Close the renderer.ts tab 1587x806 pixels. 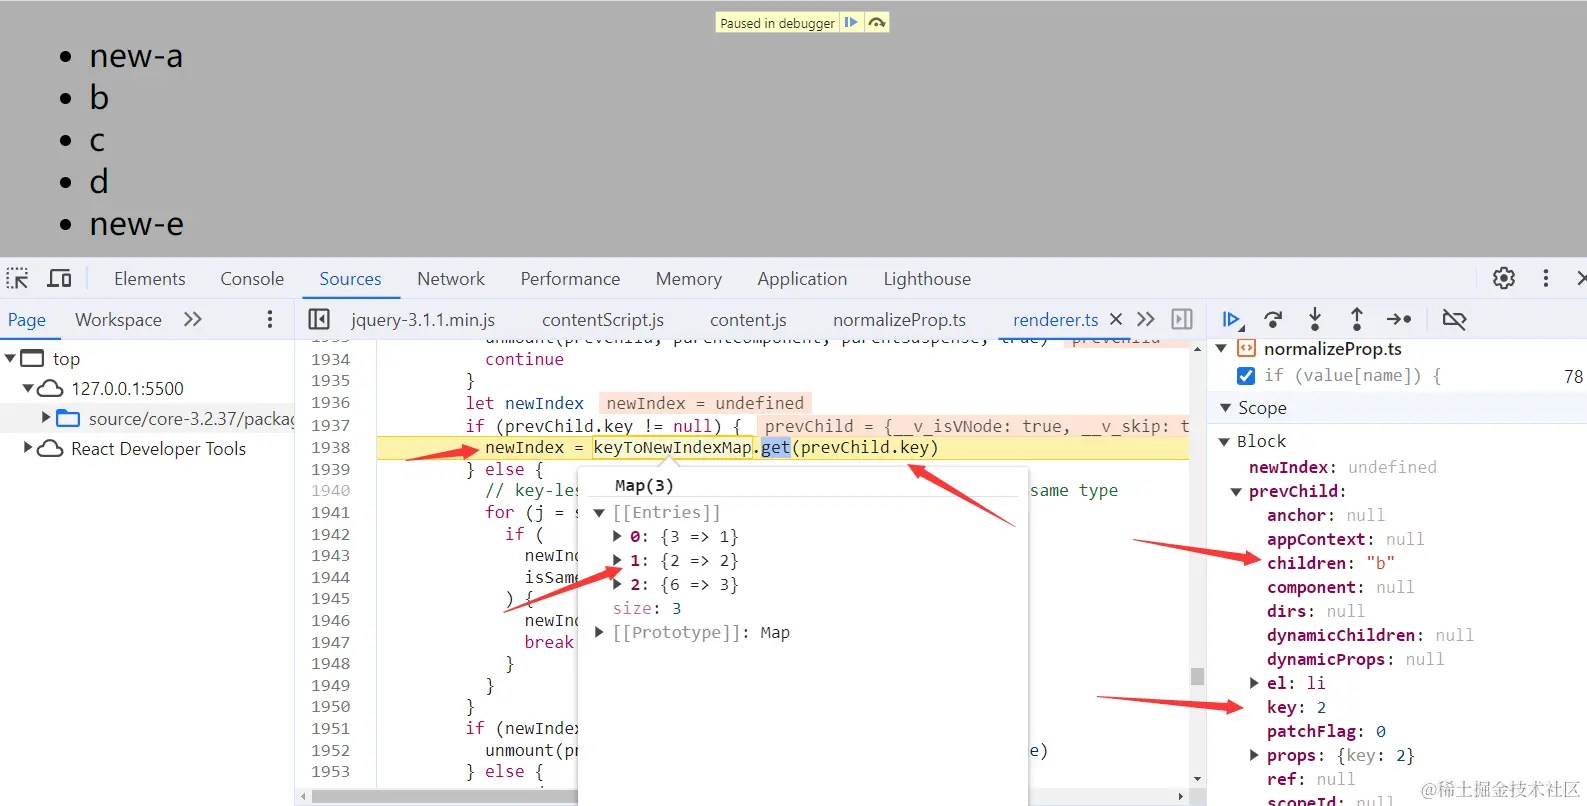[1116, 319]
